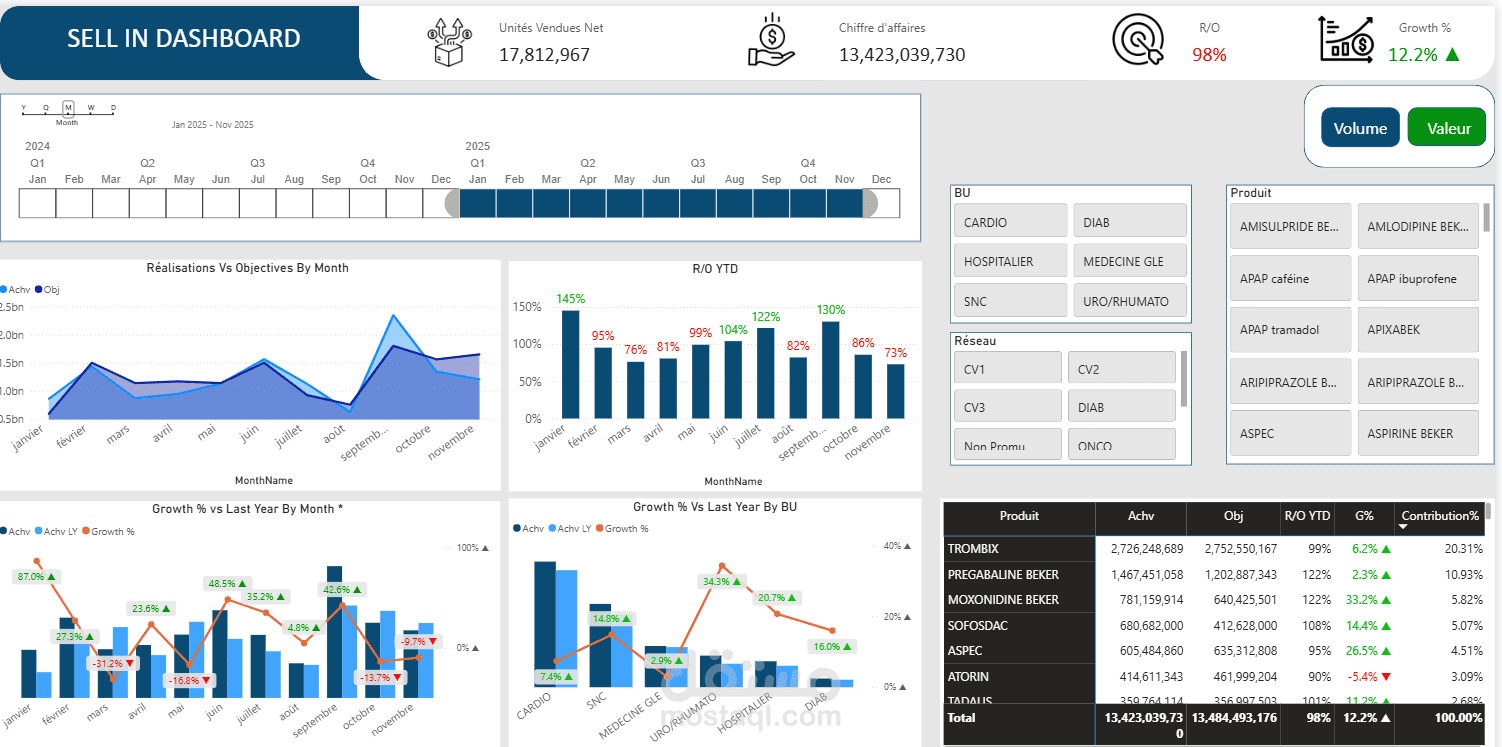Select URO/RHUMATO in the BU slicer
1502x747 pixels.
click(x=1130, y=300)
